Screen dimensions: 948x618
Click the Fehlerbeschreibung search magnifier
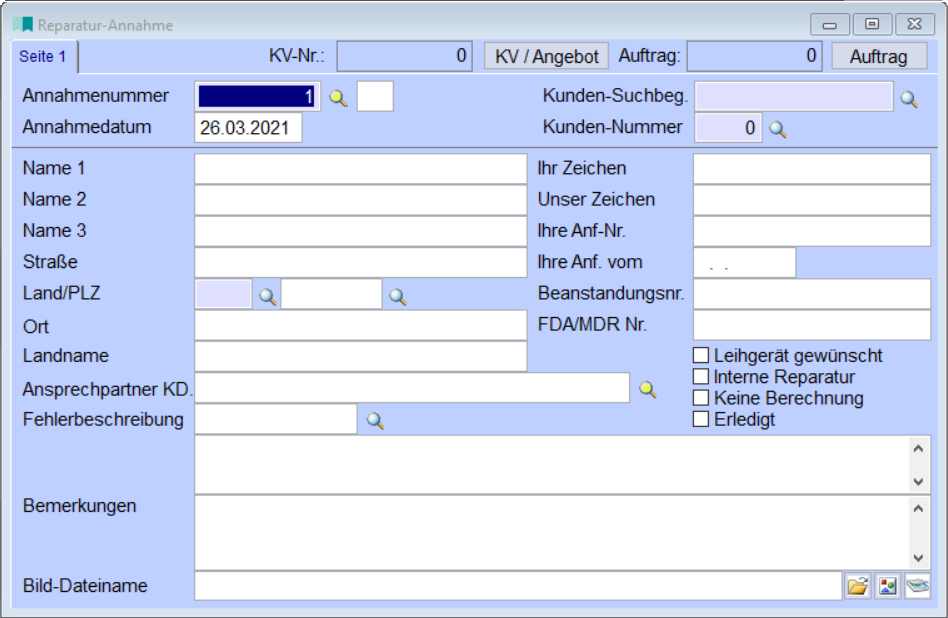[375, 421]
